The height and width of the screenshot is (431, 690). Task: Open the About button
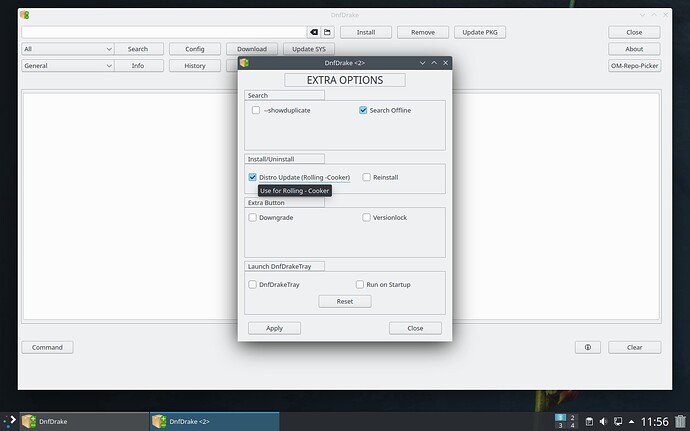[x=634, y=49]
